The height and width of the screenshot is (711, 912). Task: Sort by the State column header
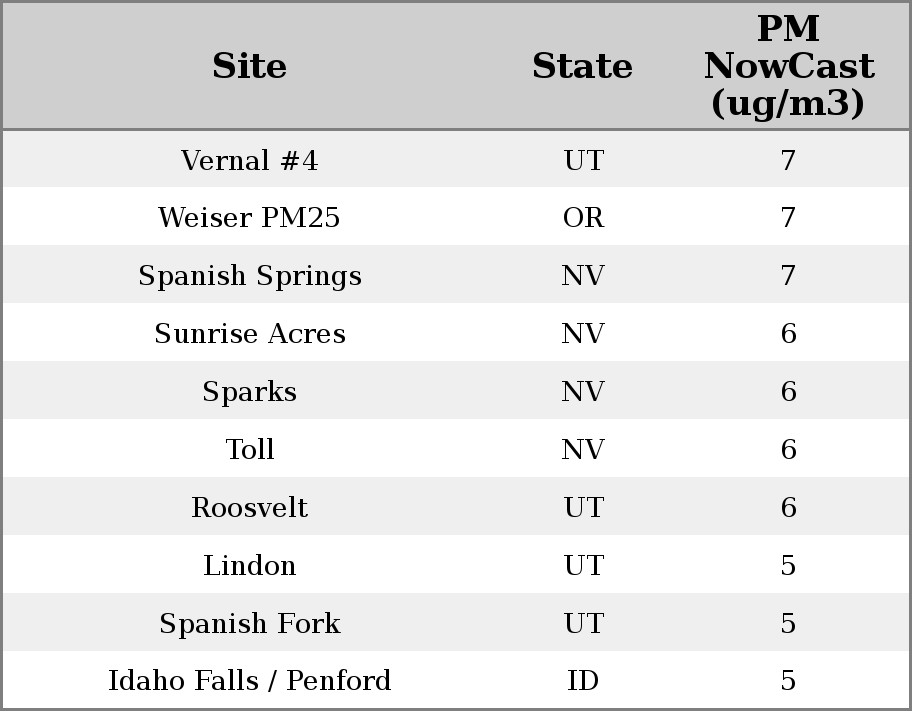pos(582,67)
